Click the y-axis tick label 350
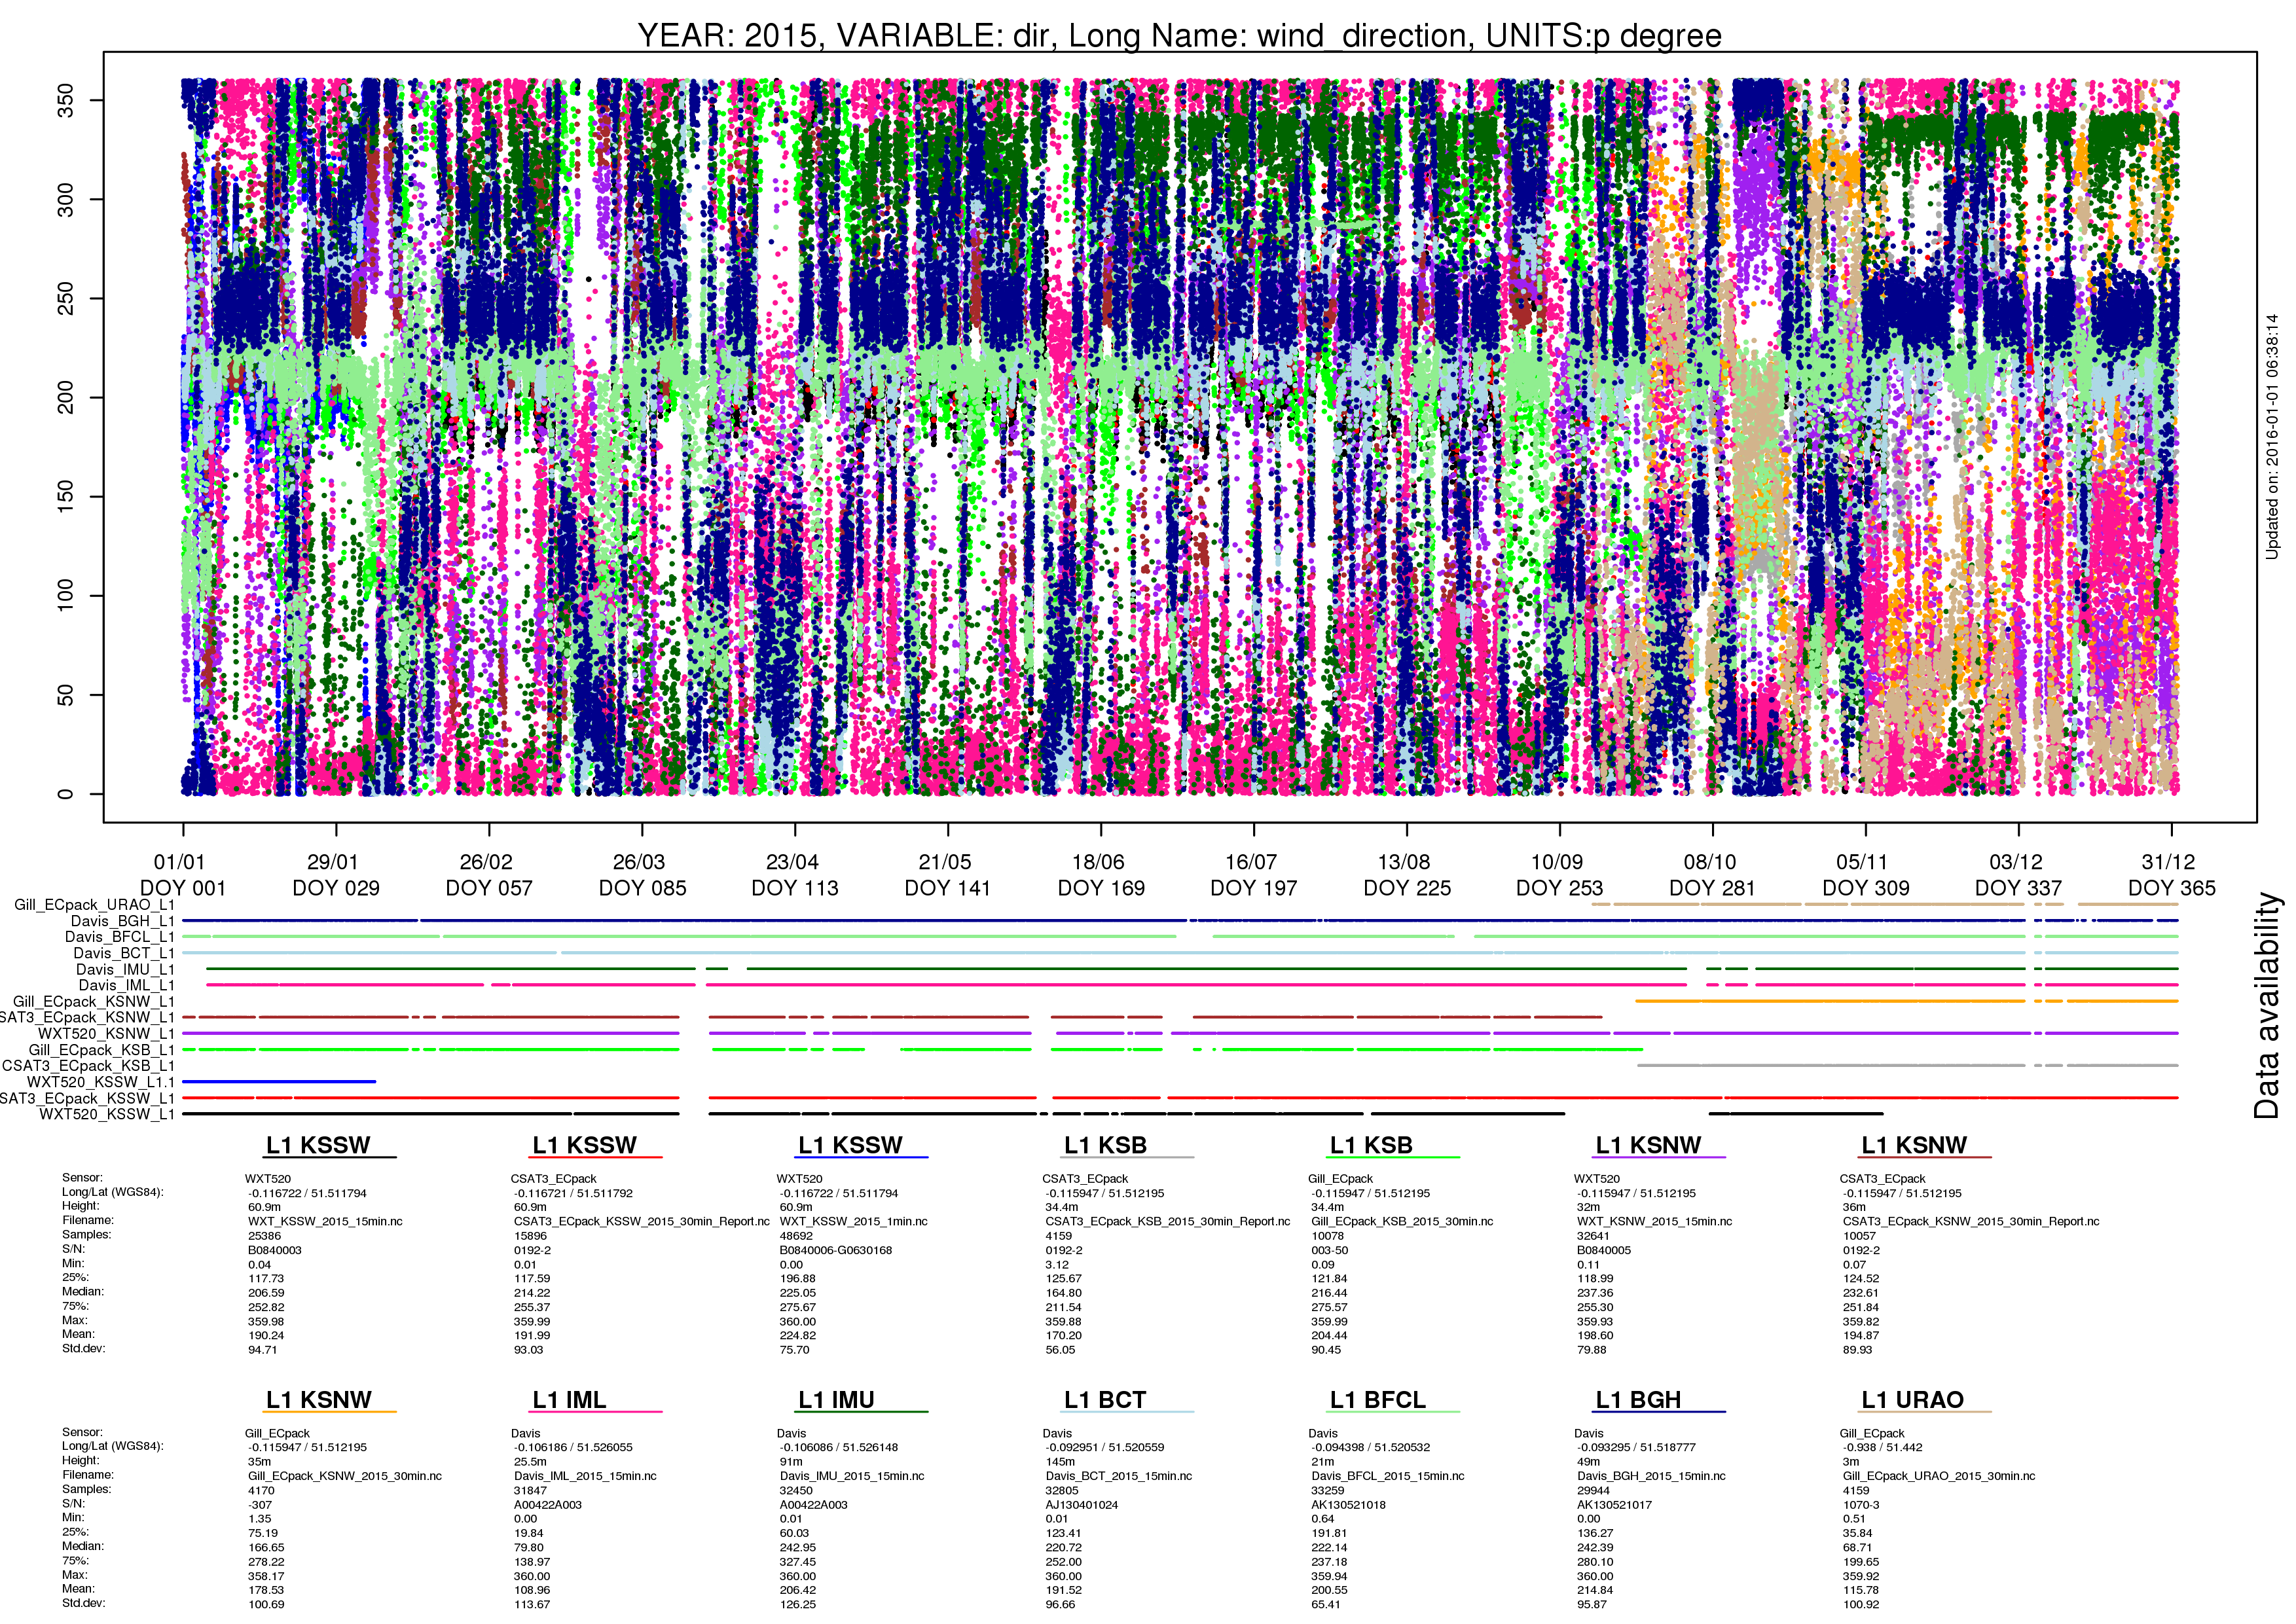 coord(66,100)
